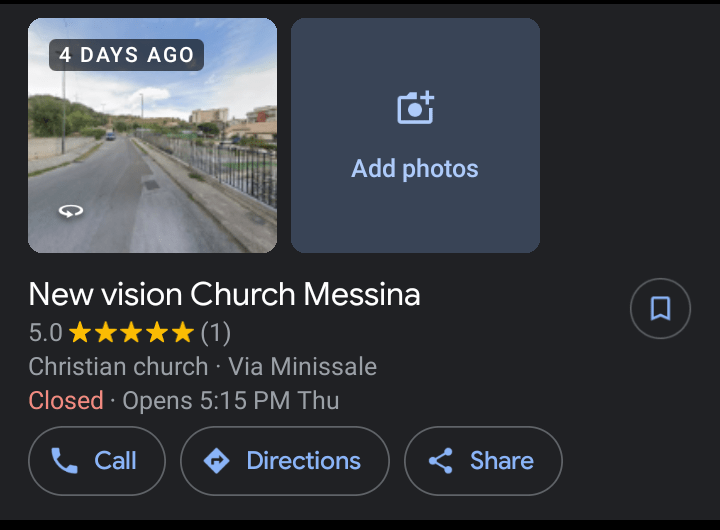The width and height of the screenshot is (720, 530).
Task: Tap the phone icon in Call
Action: pyautogui.click(x=64, y=461)
